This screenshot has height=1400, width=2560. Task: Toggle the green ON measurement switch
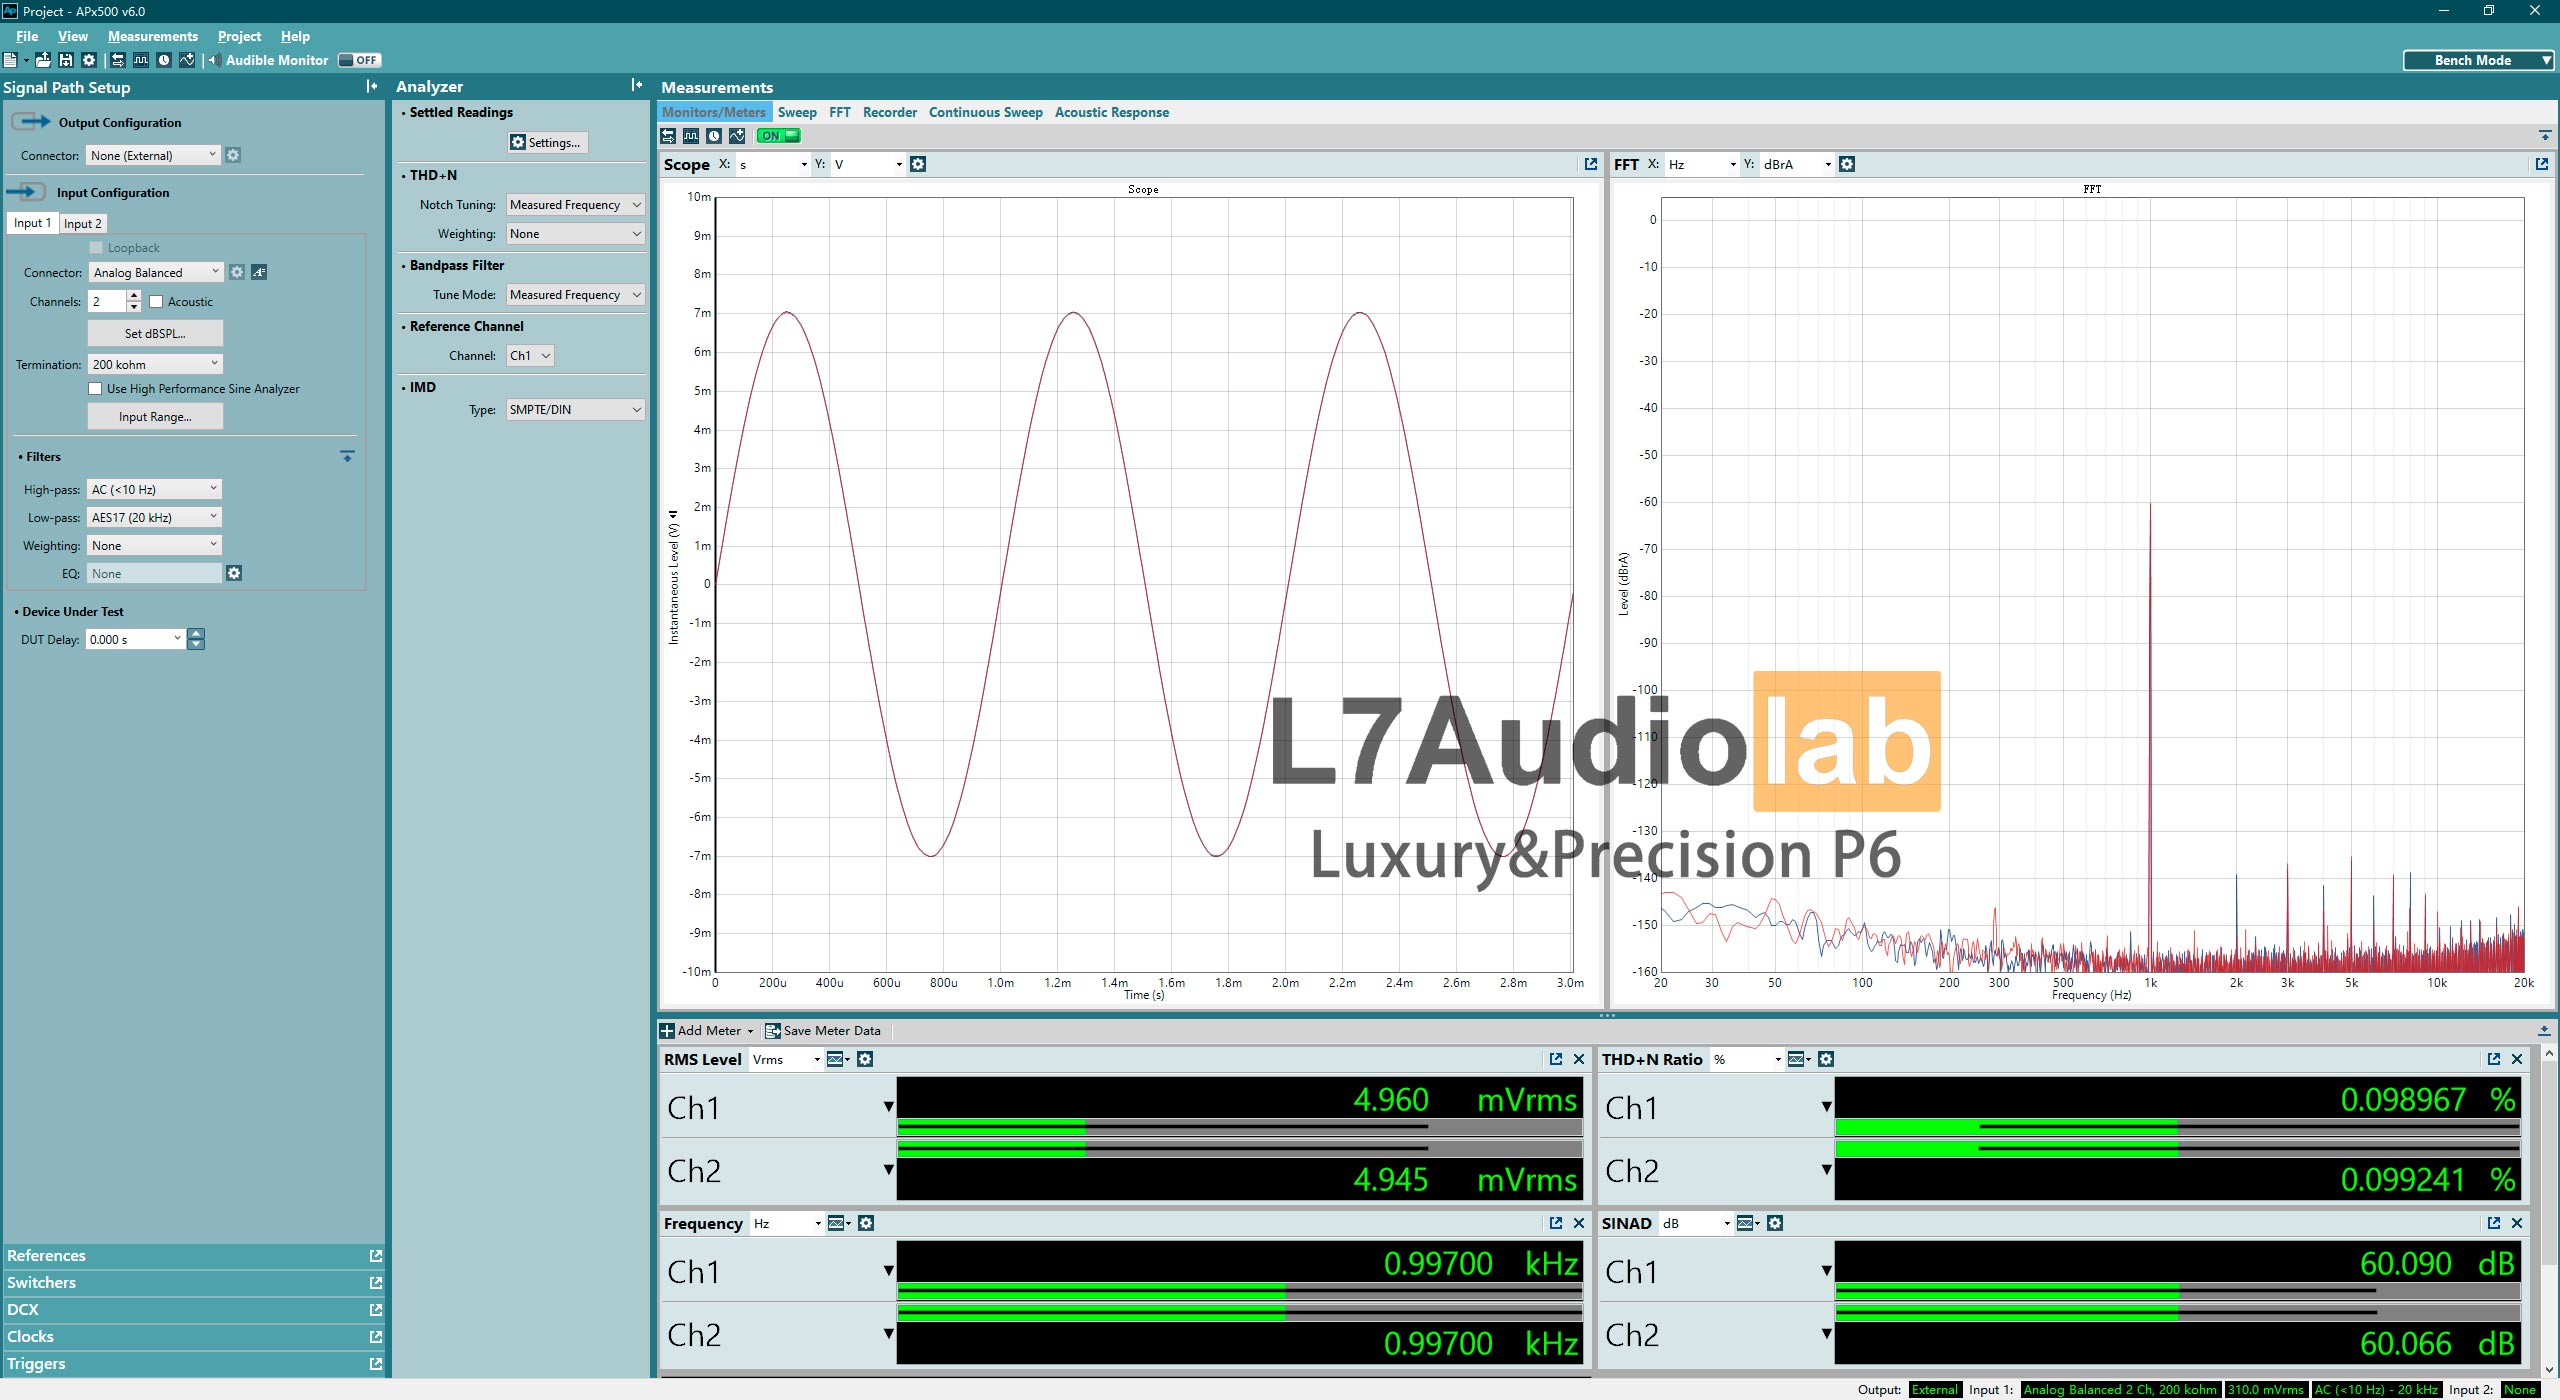point(779,136)
